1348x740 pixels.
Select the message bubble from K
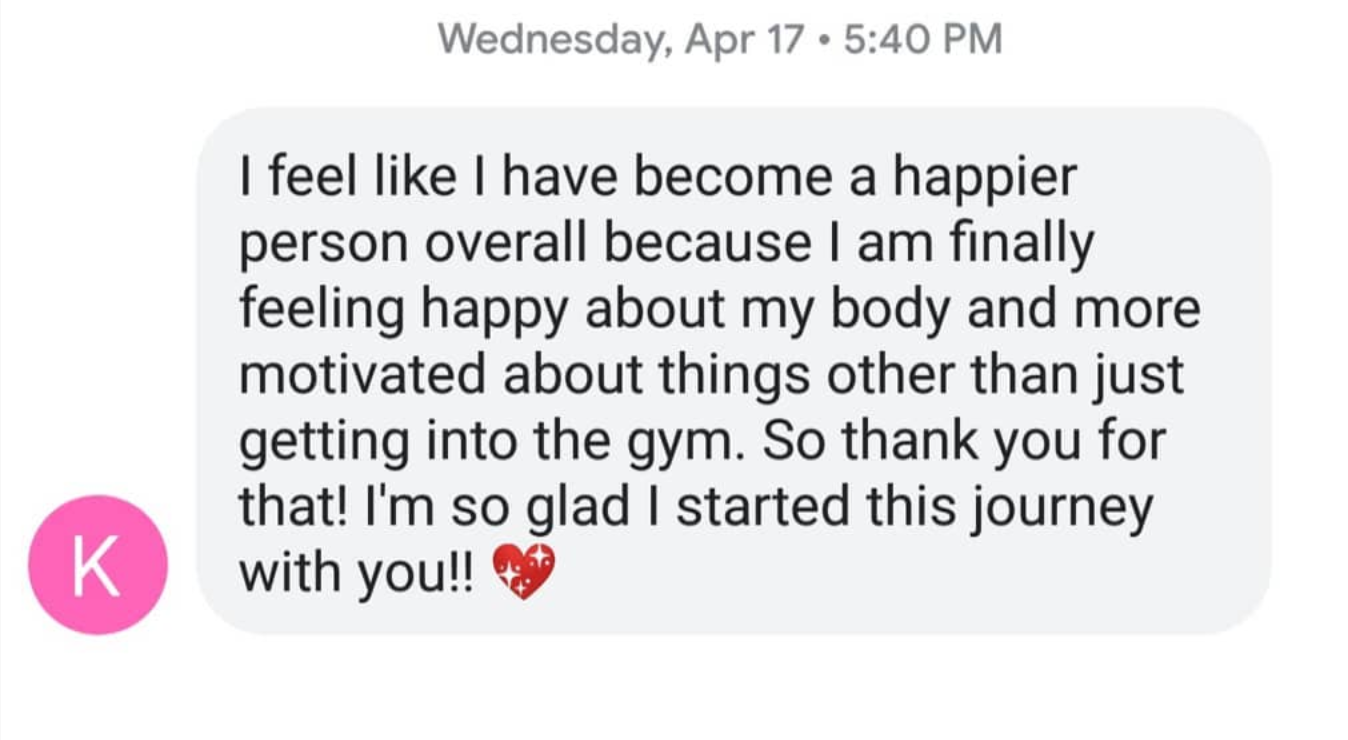coord(734,370)
